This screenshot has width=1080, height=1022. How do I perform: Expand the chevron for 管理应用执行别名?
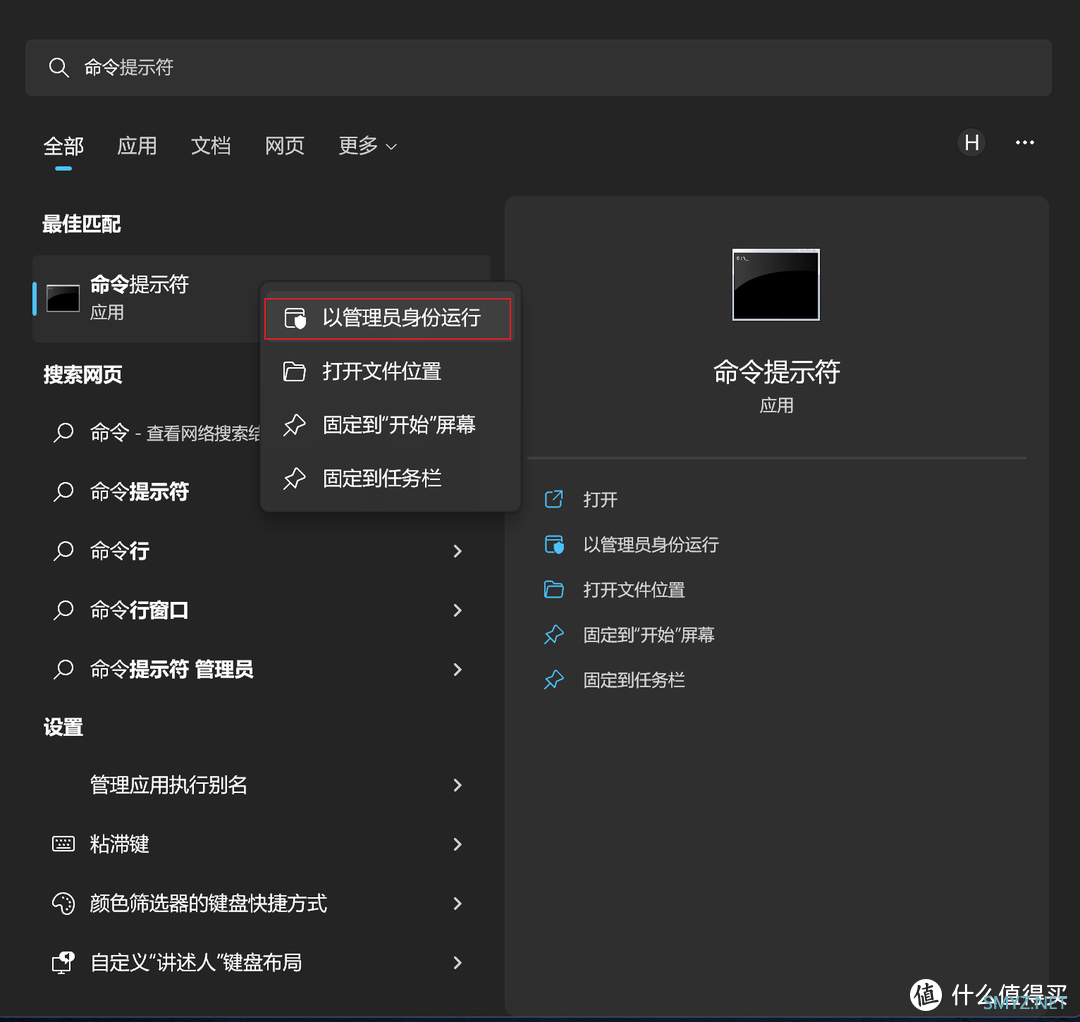pyautogui.click(x=457, y=785)
